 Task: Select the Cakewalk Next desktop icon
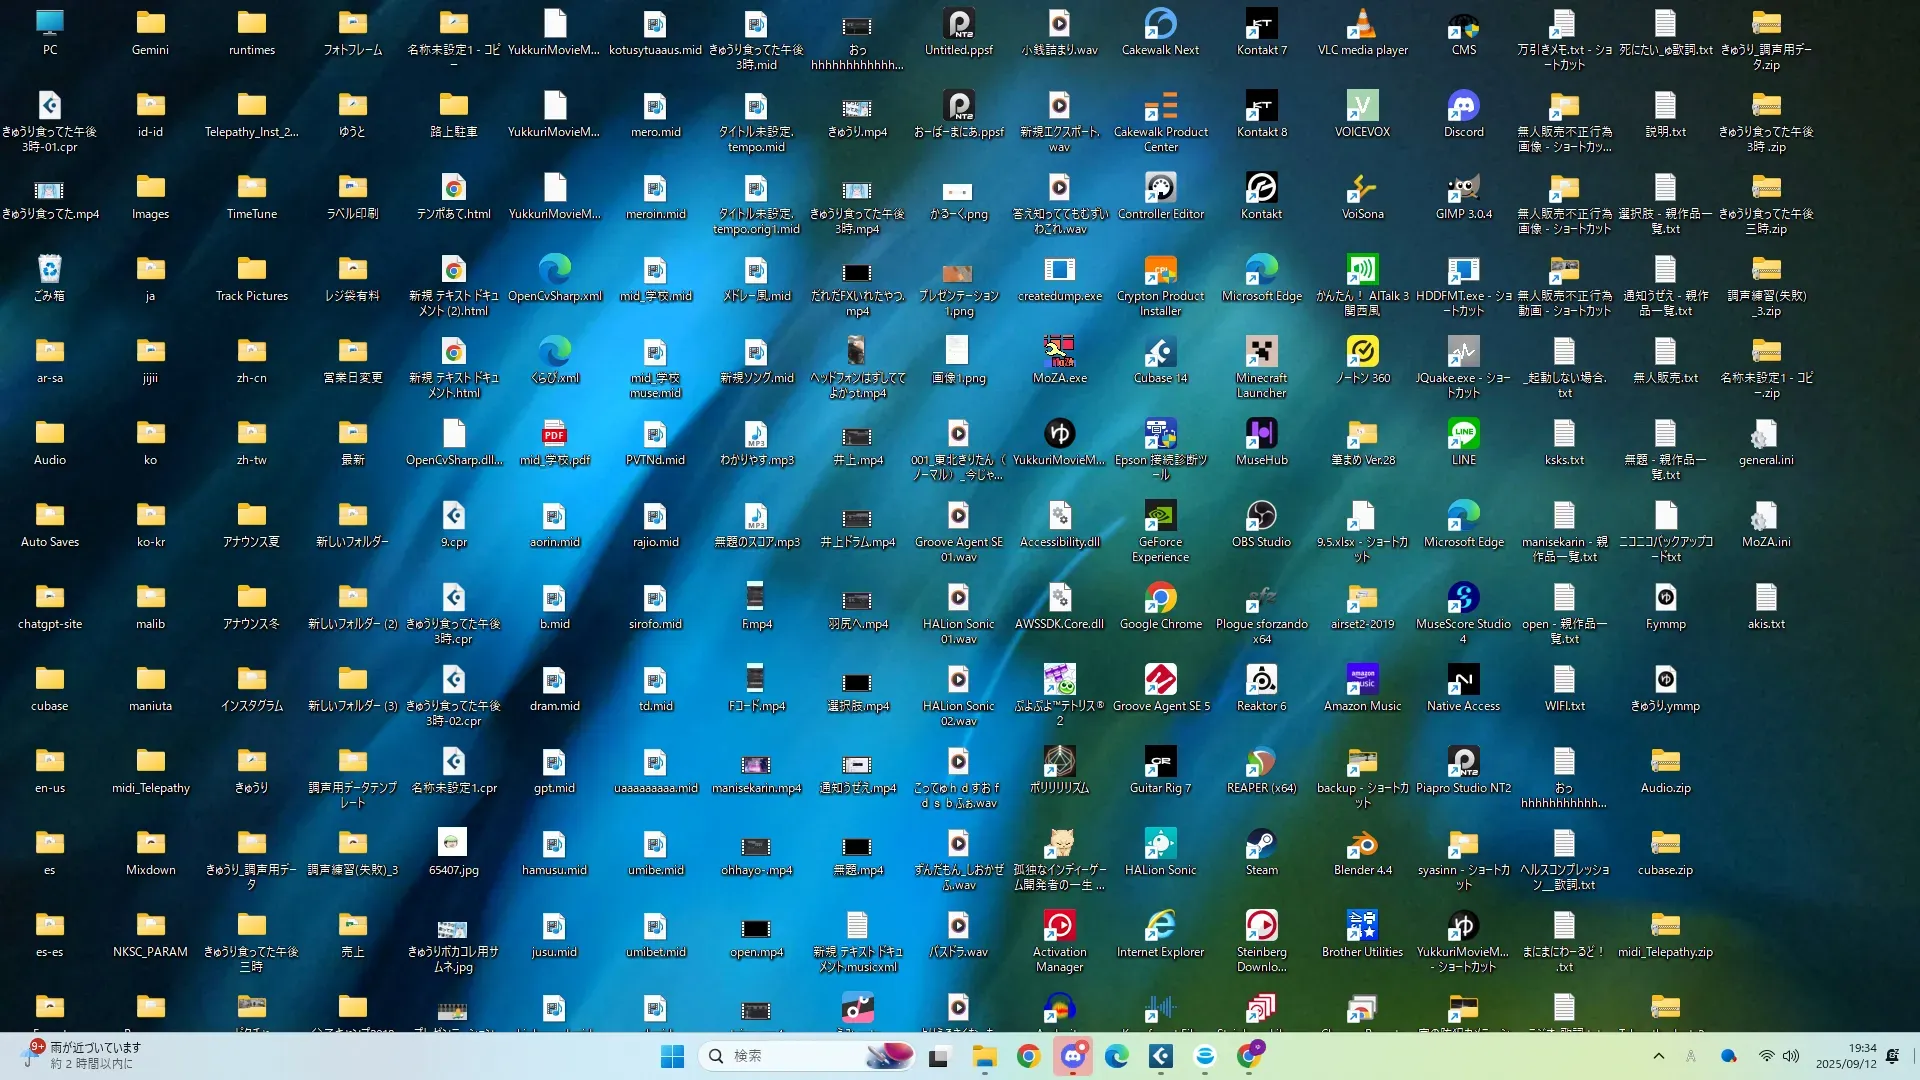[1160, 25]
